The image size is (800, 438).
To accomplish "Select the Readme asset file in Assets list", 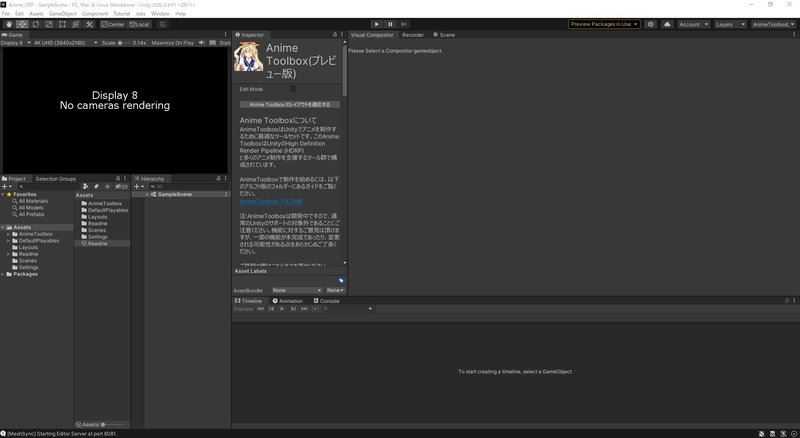I will click(97, 244).
